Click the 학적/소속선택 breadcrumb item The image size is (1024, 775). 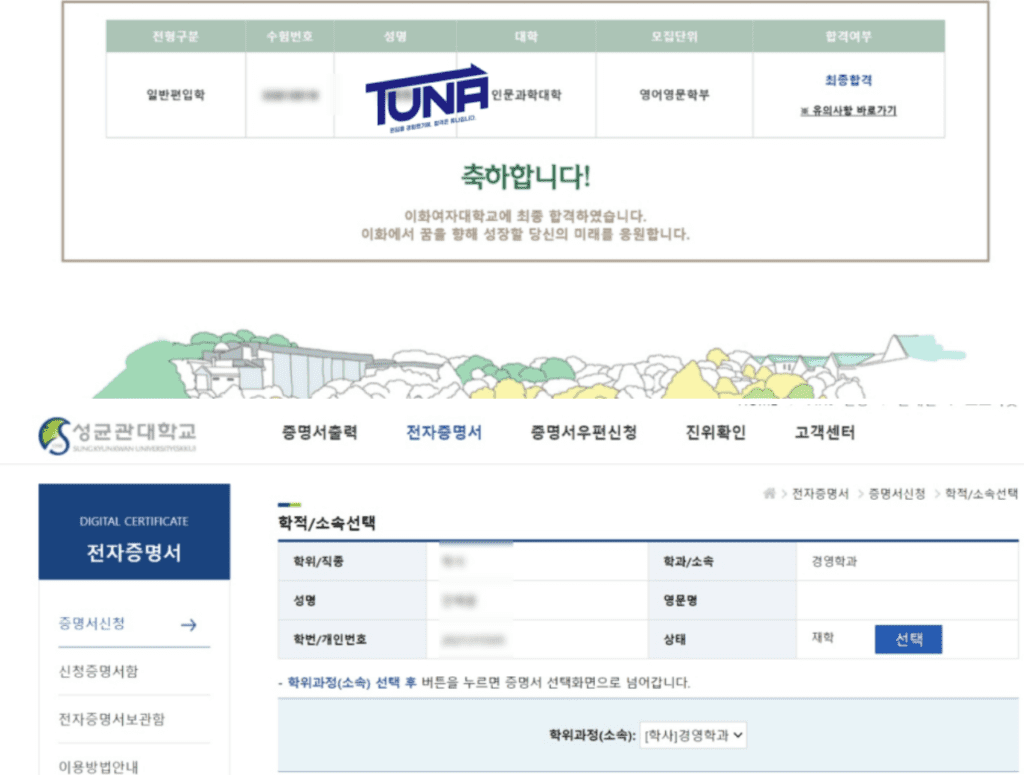[x=982, y=494]
